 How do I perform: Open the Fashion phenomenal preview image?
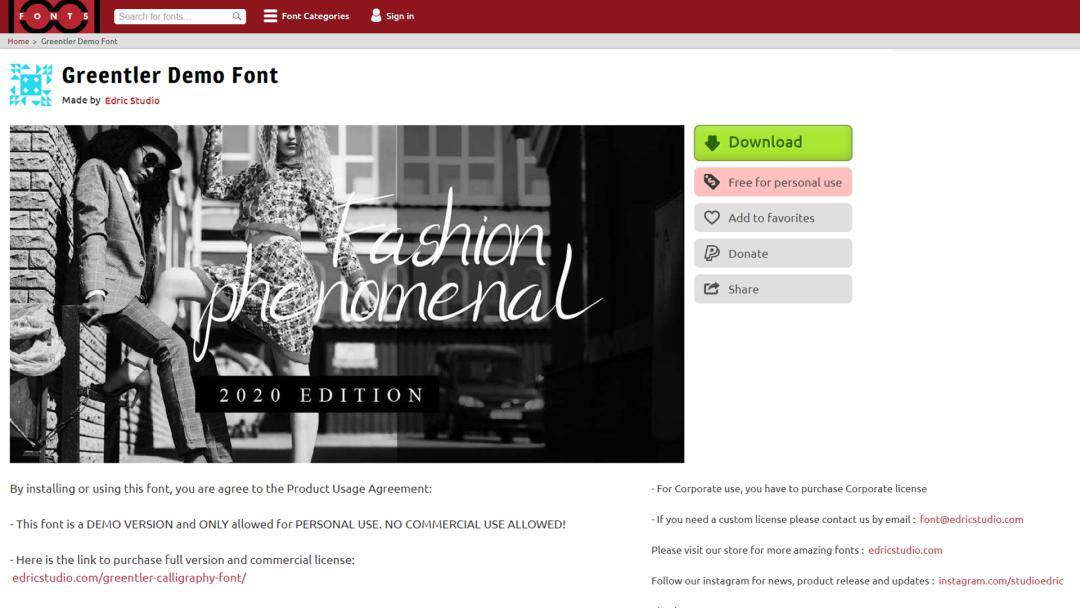coord(347,293)
